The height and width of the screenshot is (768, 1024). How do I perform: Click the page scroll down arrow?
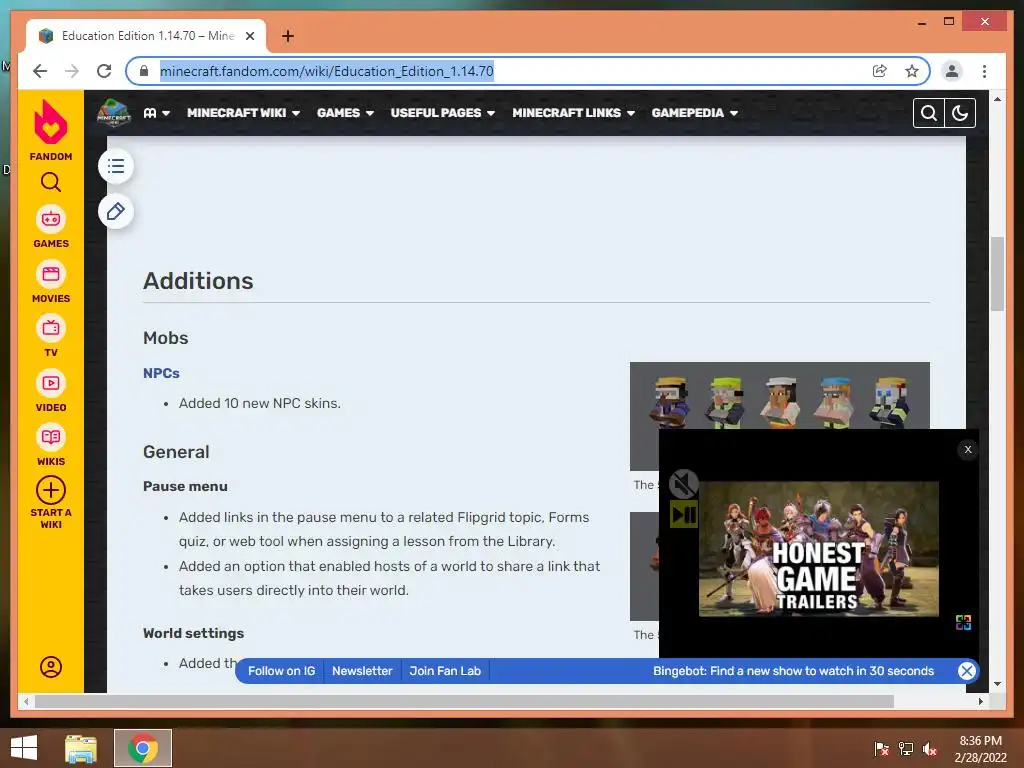[x=997, y=684]
